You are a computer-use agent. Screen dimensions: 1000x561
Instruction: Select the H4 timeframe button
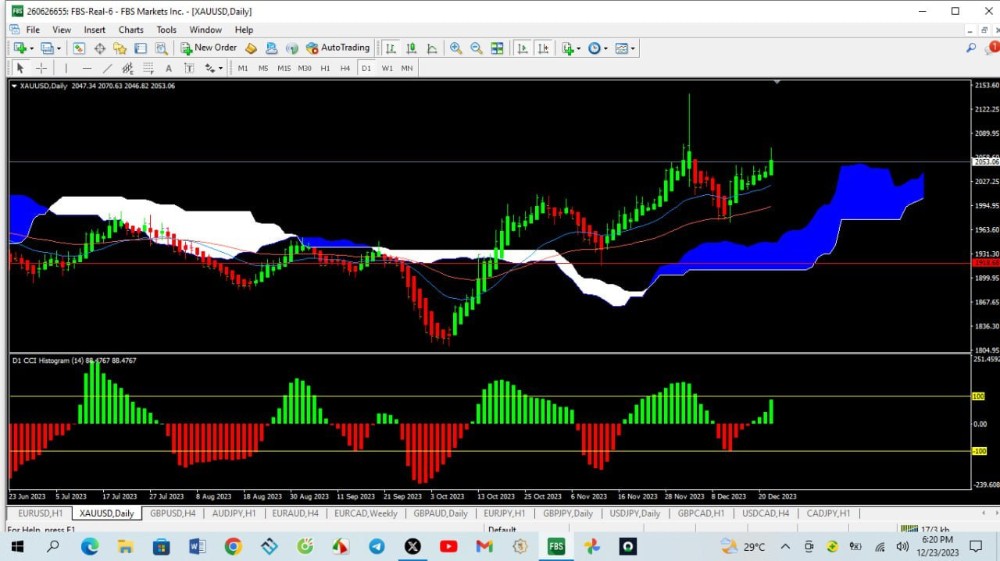click(345, 68)
